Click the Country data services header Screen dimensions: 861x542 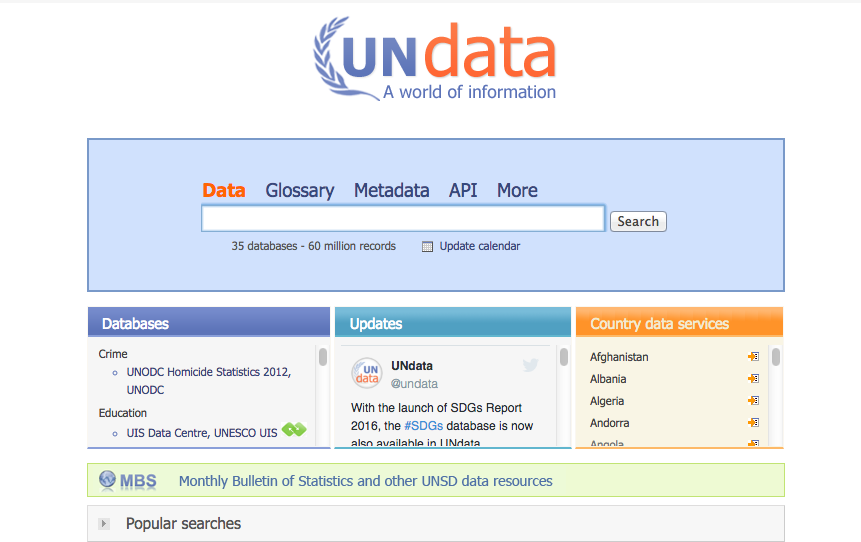(679, 322)
